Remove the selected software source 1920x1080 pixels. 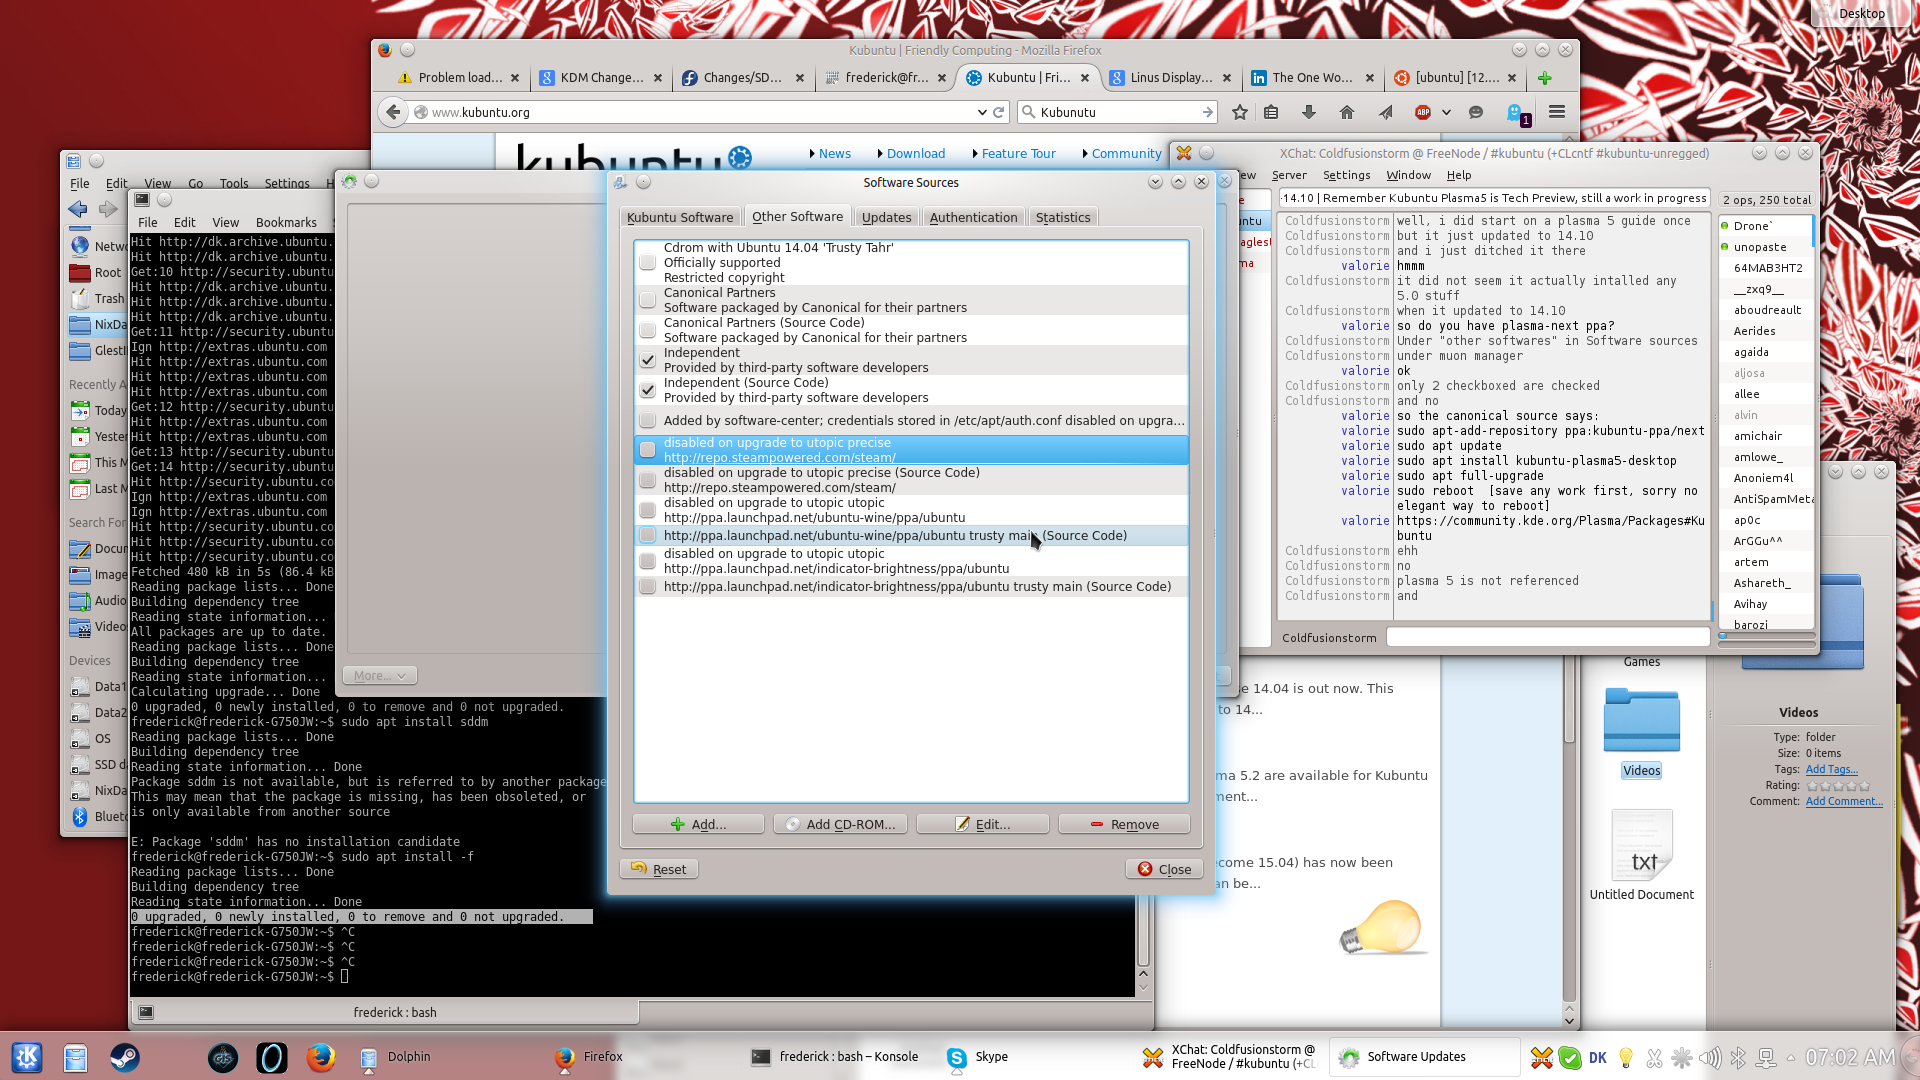coord(1124,824)
